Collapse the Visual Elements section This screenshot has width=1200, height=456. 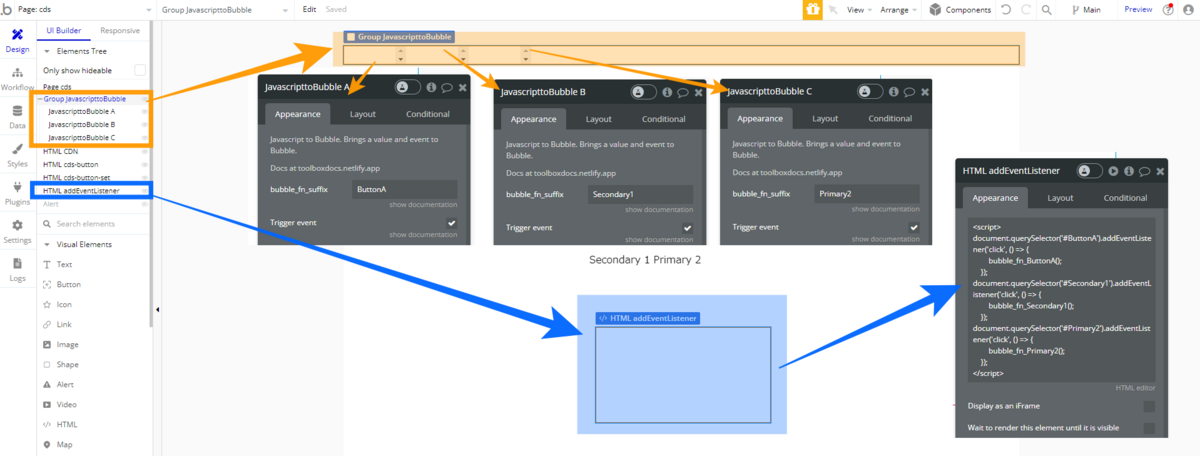coord(47,244)
